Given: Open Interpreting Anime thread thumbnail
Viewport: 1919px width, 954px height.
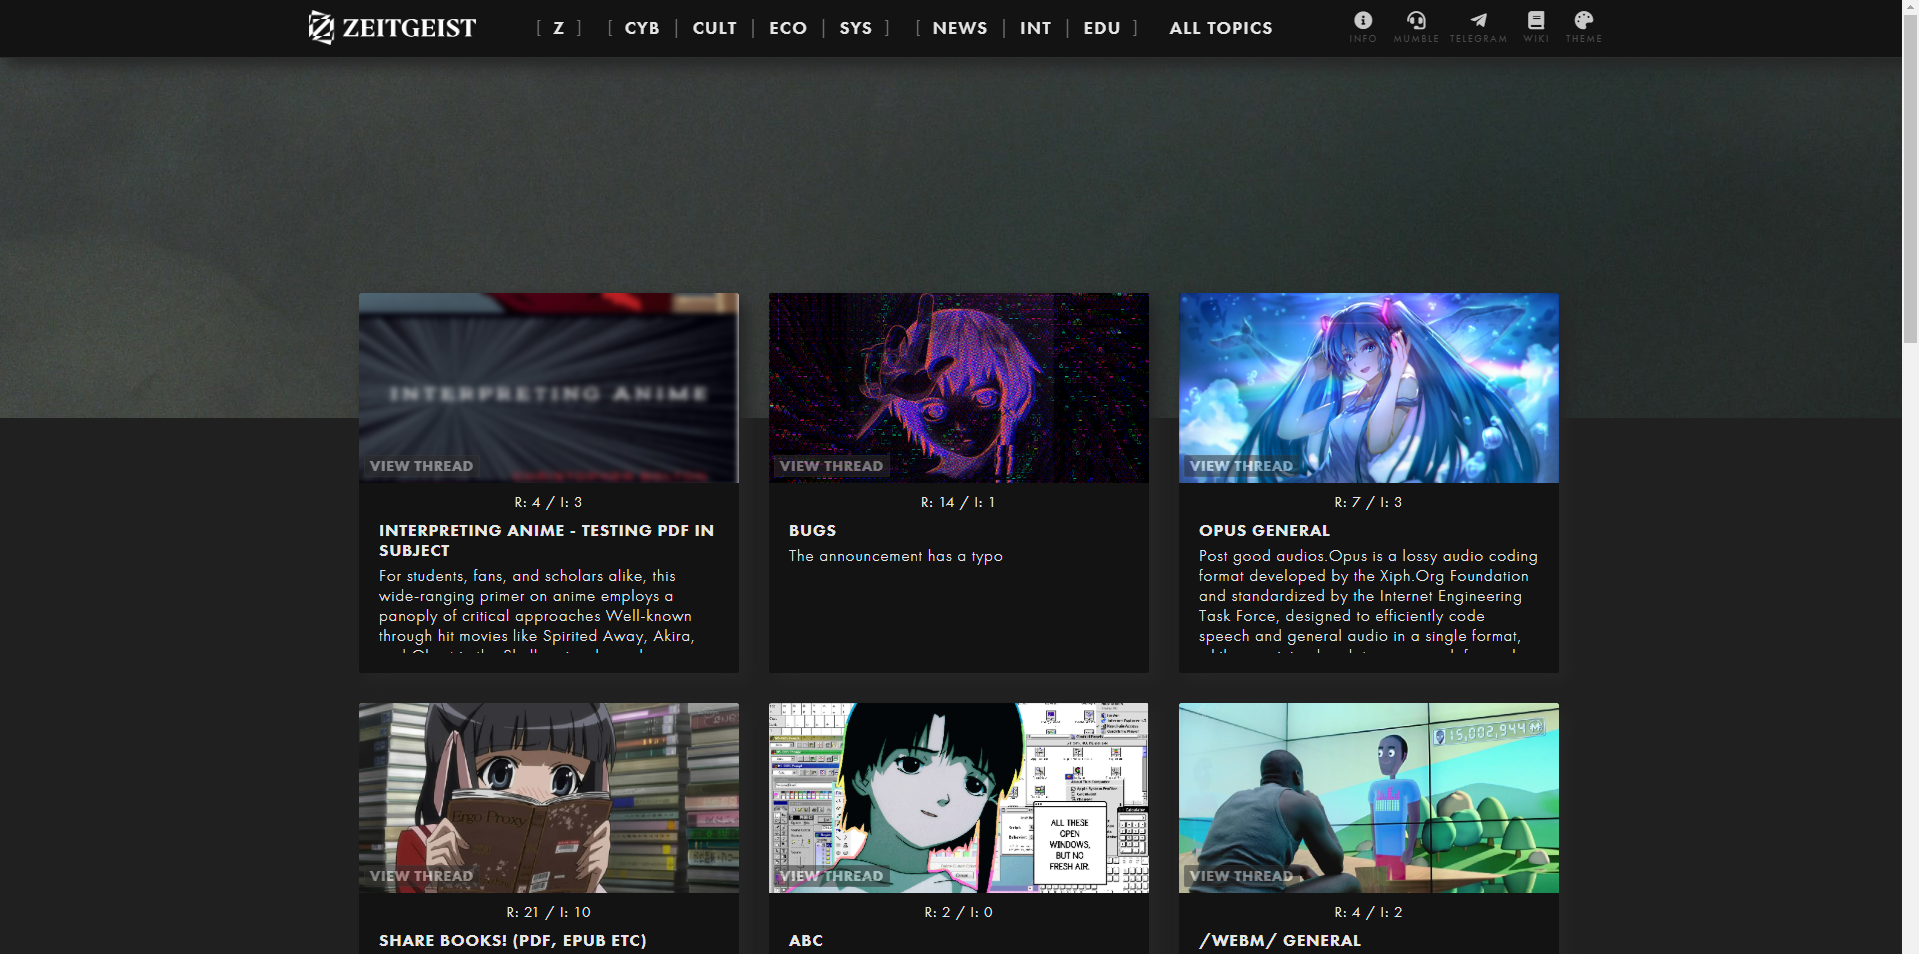Looking at the screenshot, I should [549, 388].
